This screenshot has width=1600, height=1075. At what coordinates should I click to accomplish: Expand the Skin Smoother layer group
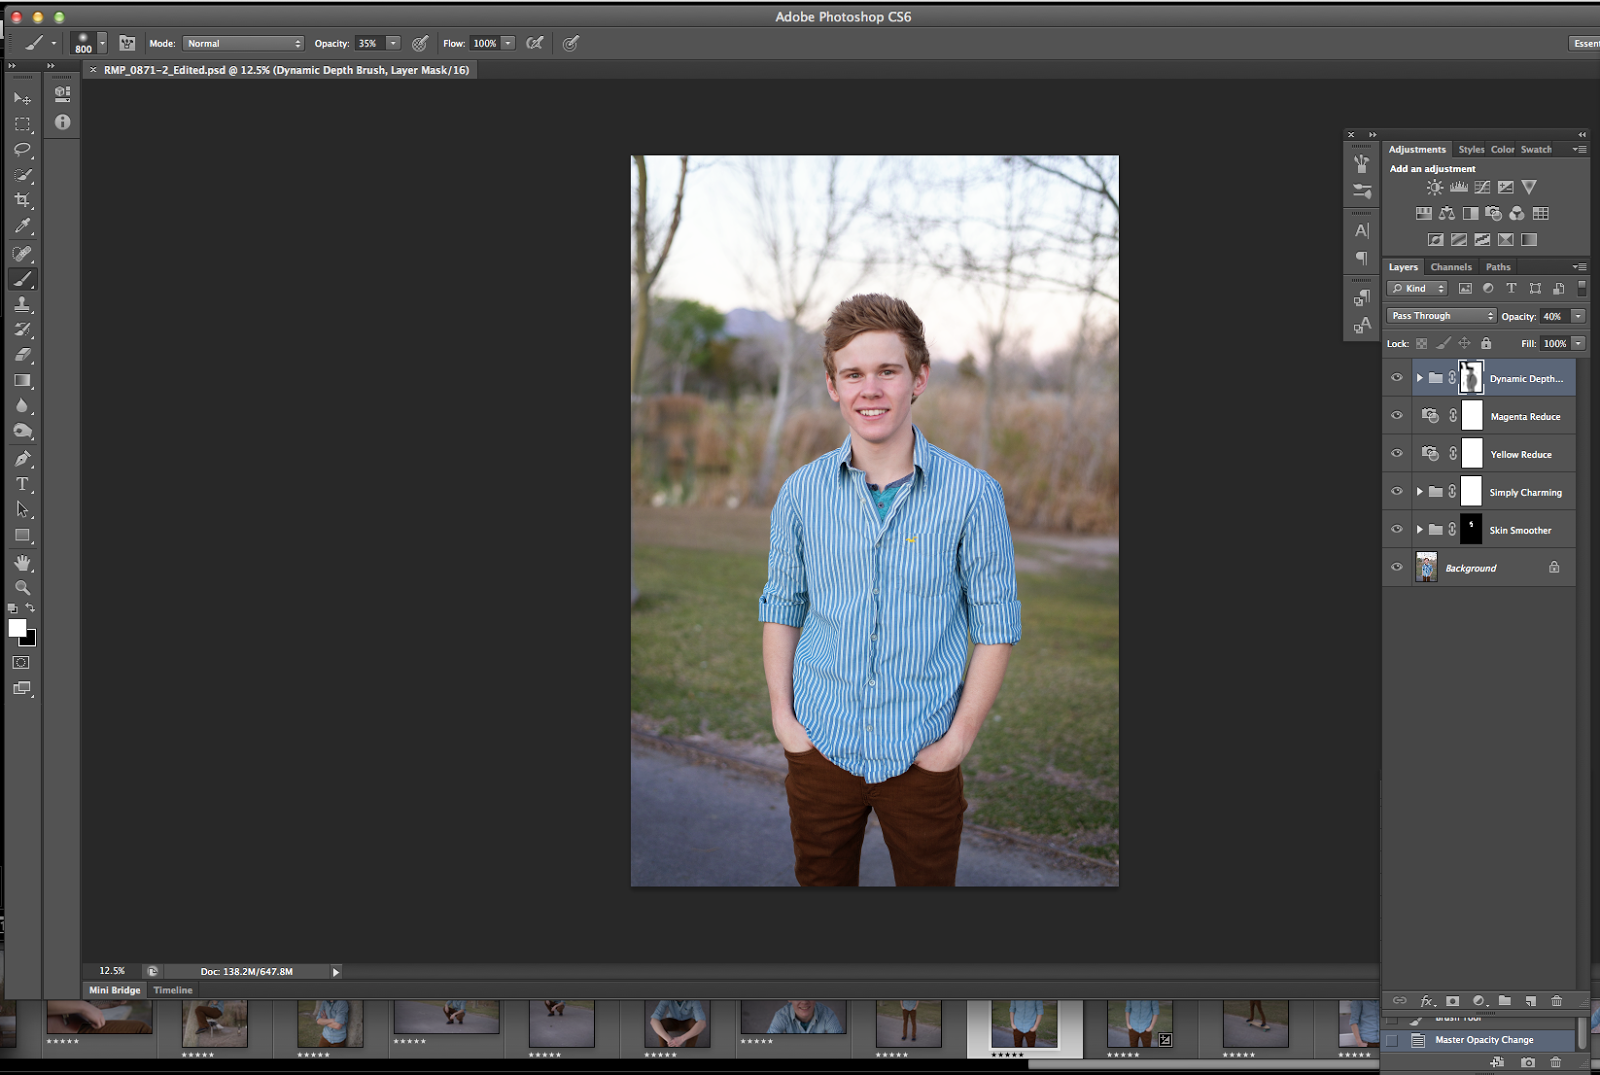click(x=1419, y=530)
